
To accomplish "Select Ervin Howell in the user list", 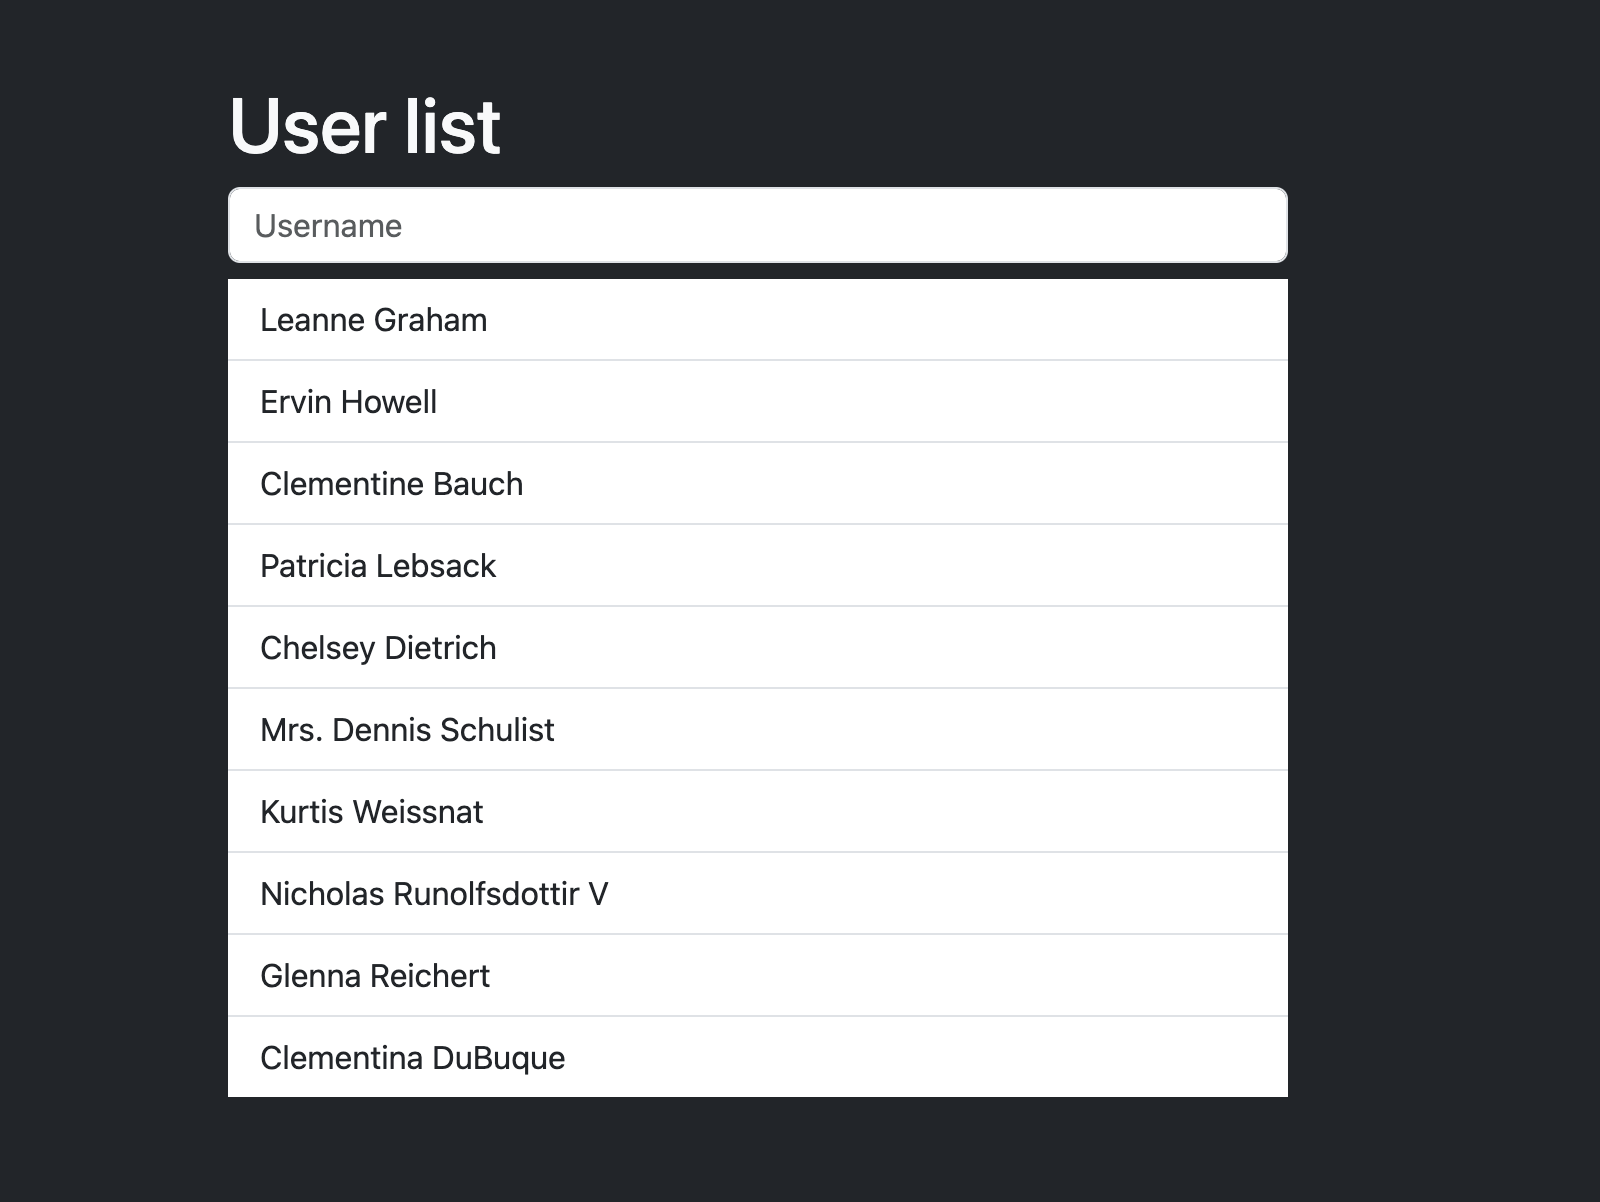I will [757, 402].
